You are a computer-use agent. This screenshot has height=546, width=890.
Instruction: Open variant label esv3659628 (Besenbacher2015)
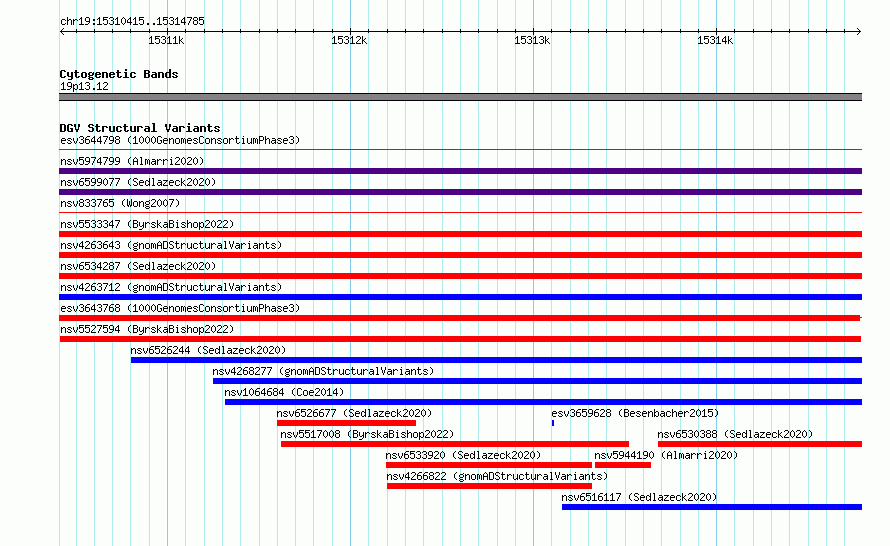click(x=635, y=413)
